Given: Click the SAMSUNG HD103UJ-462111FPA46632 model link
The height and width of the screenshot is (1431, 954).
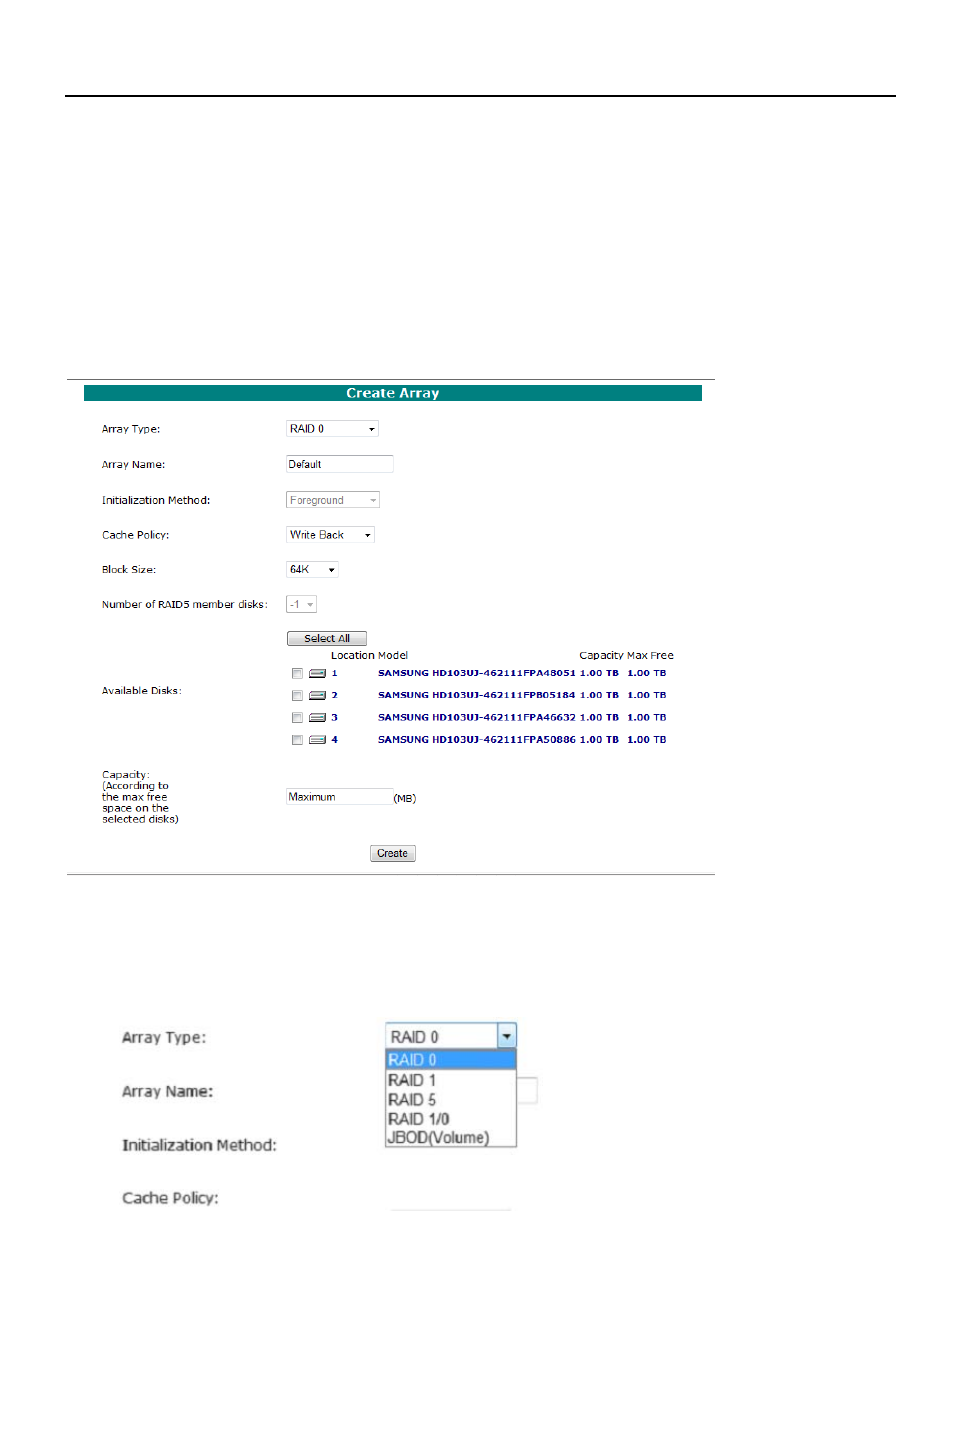Looking at the screenshot, I should [x=477, y=718].
